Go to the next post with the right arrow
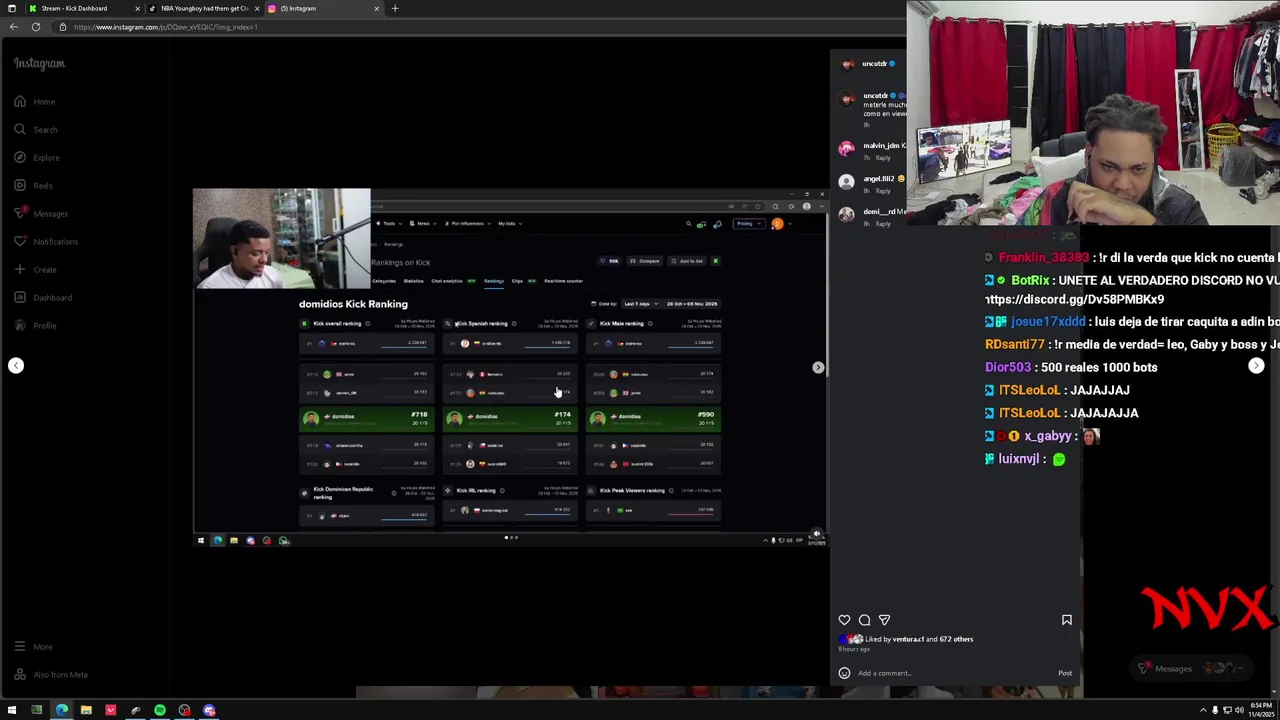The height and width of the screenshot is (720, 1280). 1256,366
